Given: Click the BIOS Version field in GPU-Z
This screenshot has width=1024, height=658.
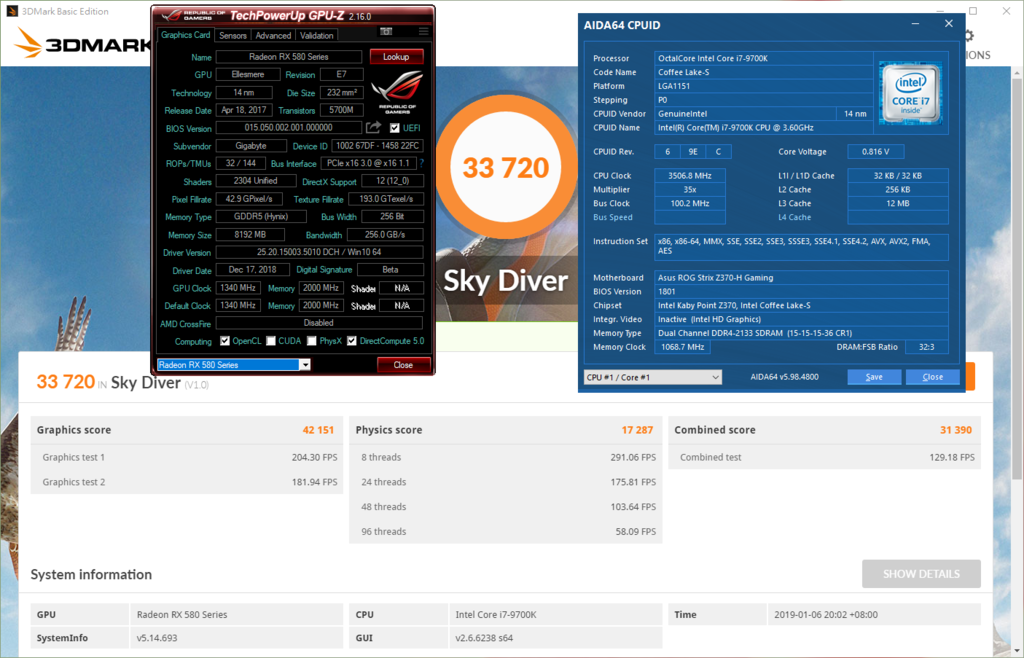Looking at the screenshot, I should (x=289, y=128).
